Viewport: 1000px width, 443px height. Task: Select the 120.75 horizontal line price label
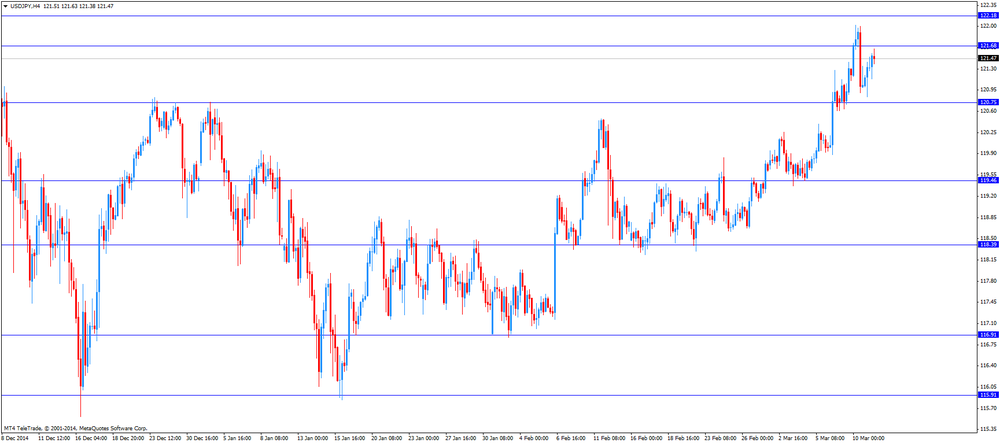[988, 102]
